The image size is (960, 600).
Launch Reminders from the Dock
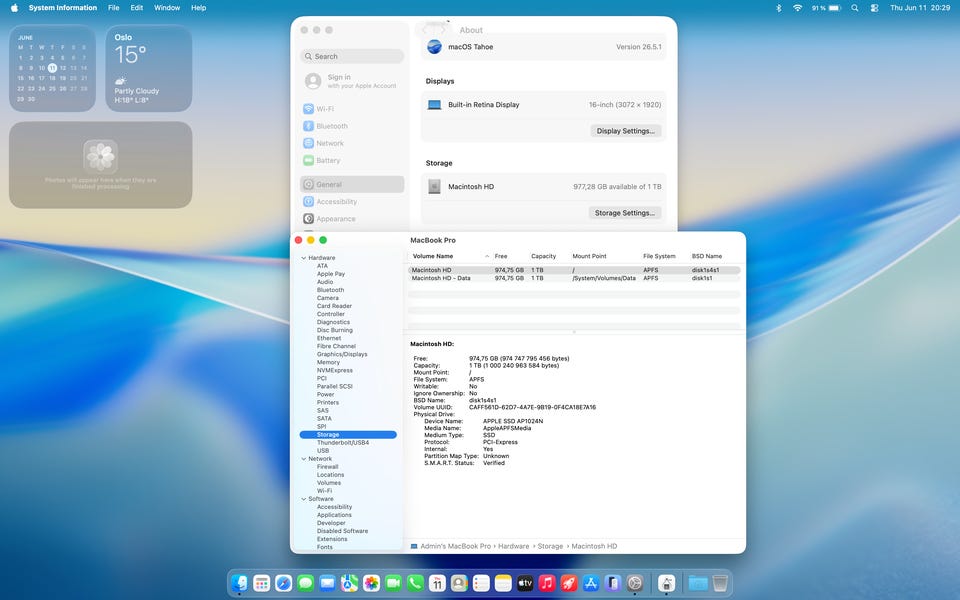[x=481, y=583]
